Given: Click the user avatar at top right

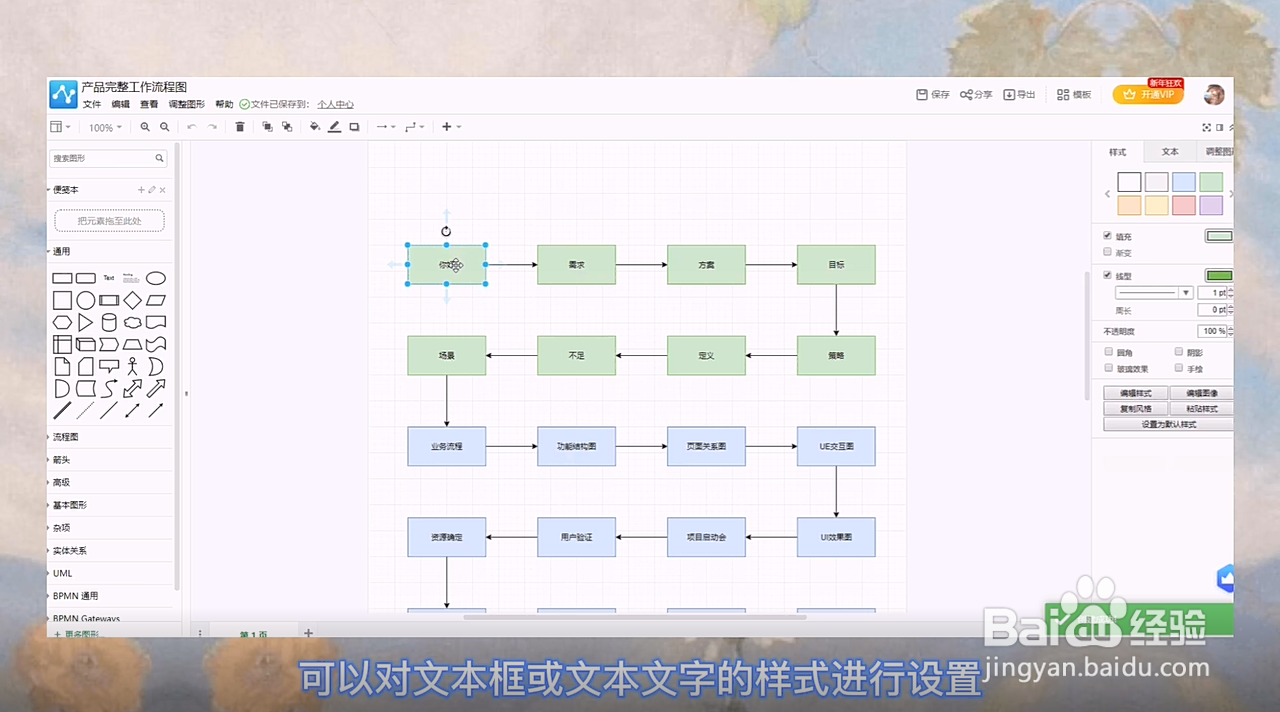Looking at the screenshot, I should [x=1213, y=94].
